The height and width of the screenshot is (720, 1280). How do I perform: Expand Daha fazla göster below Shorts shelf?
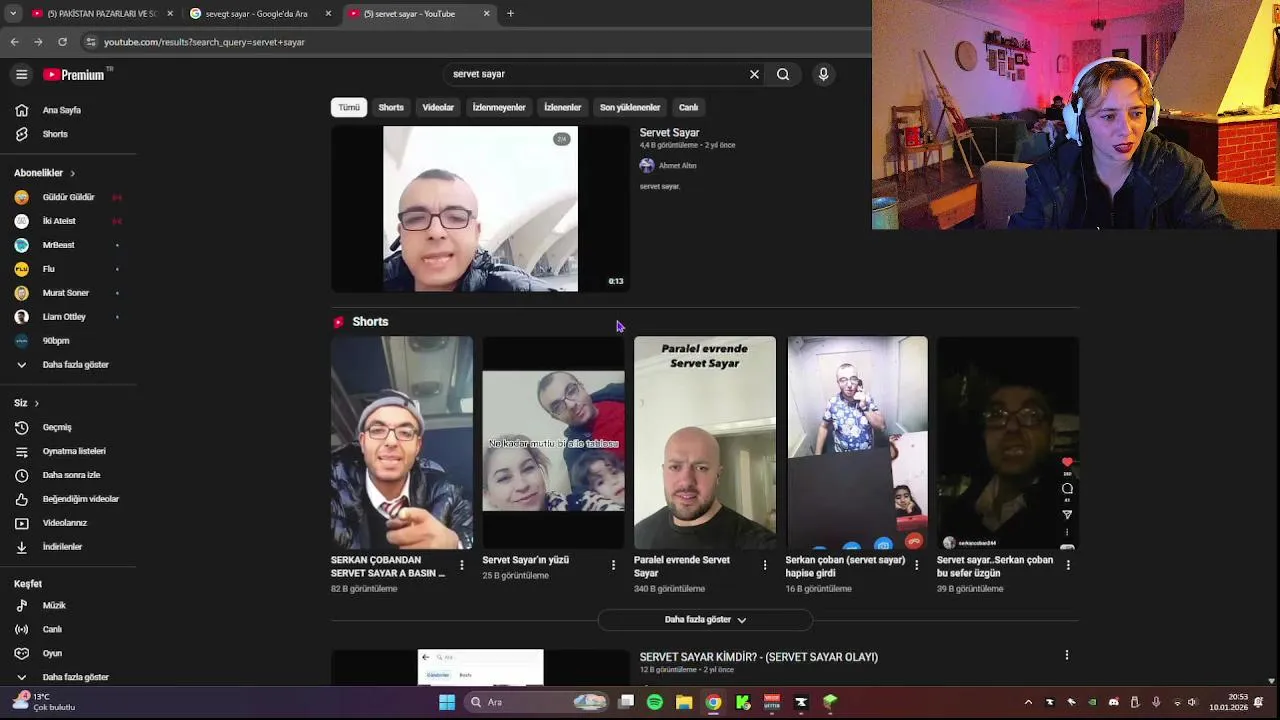pyautogui.click(x=705, y=620)
